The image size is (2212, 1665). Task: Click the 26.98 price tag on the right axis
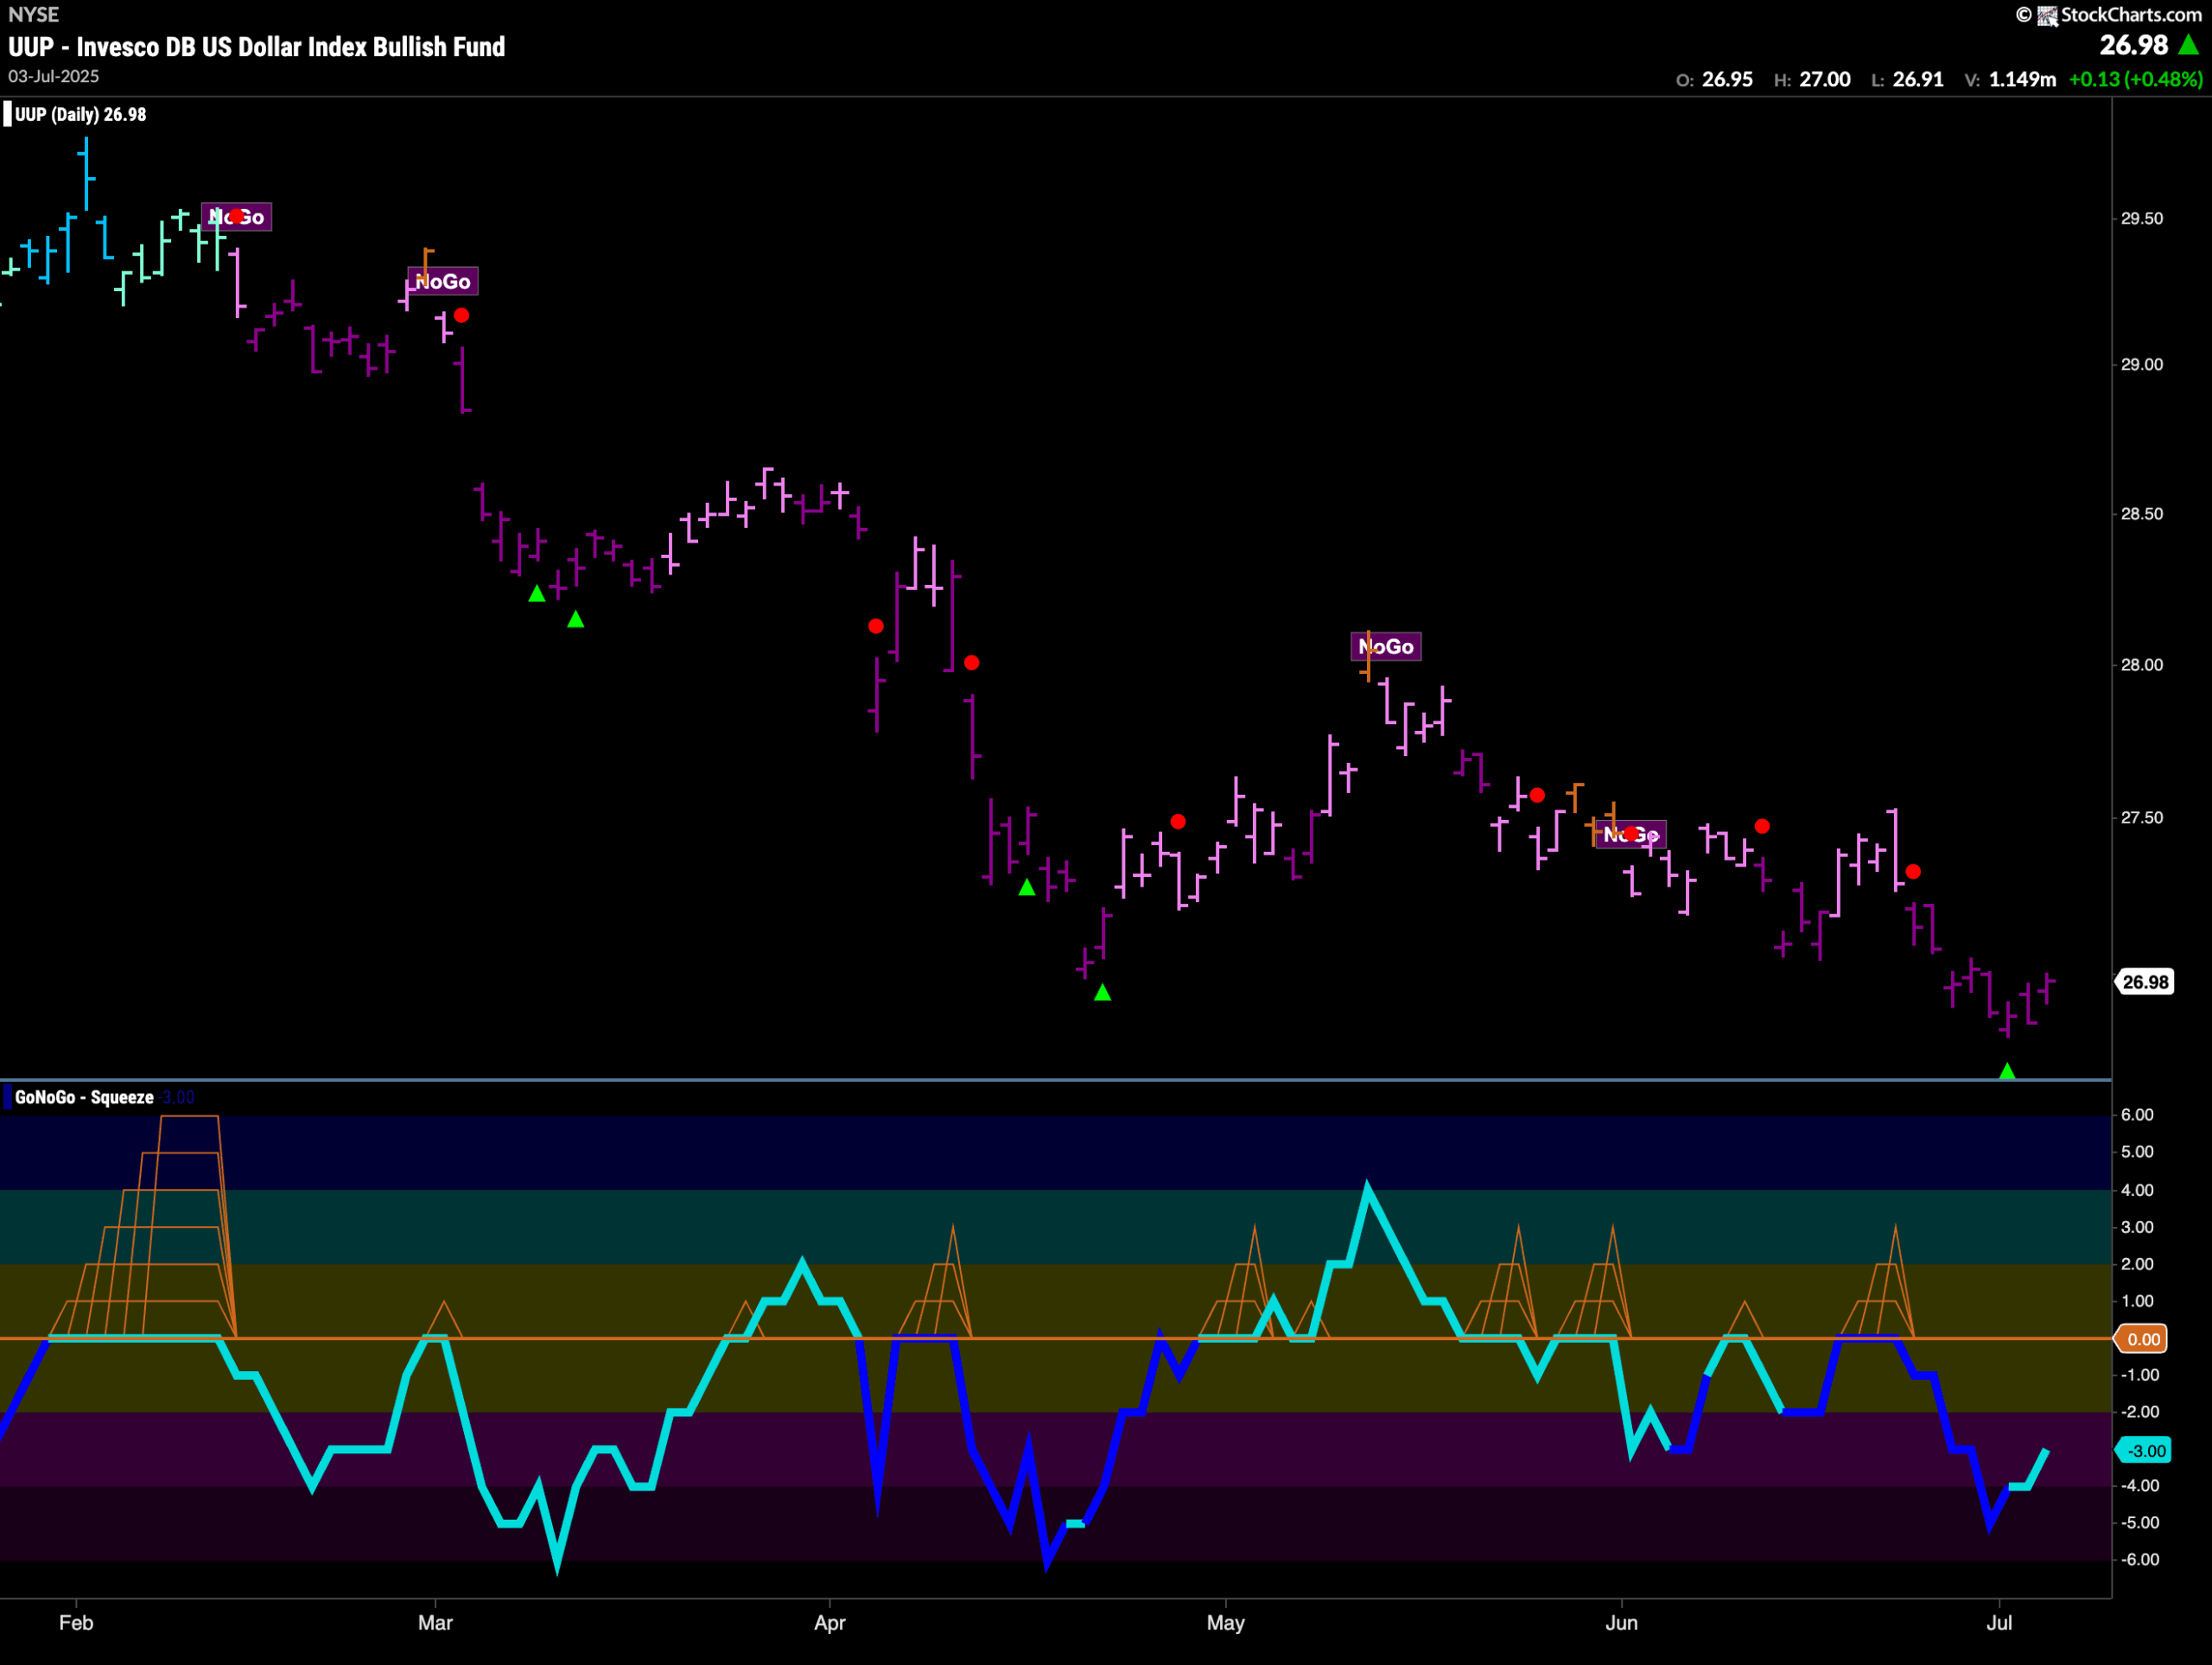[x=2145, y=982]
